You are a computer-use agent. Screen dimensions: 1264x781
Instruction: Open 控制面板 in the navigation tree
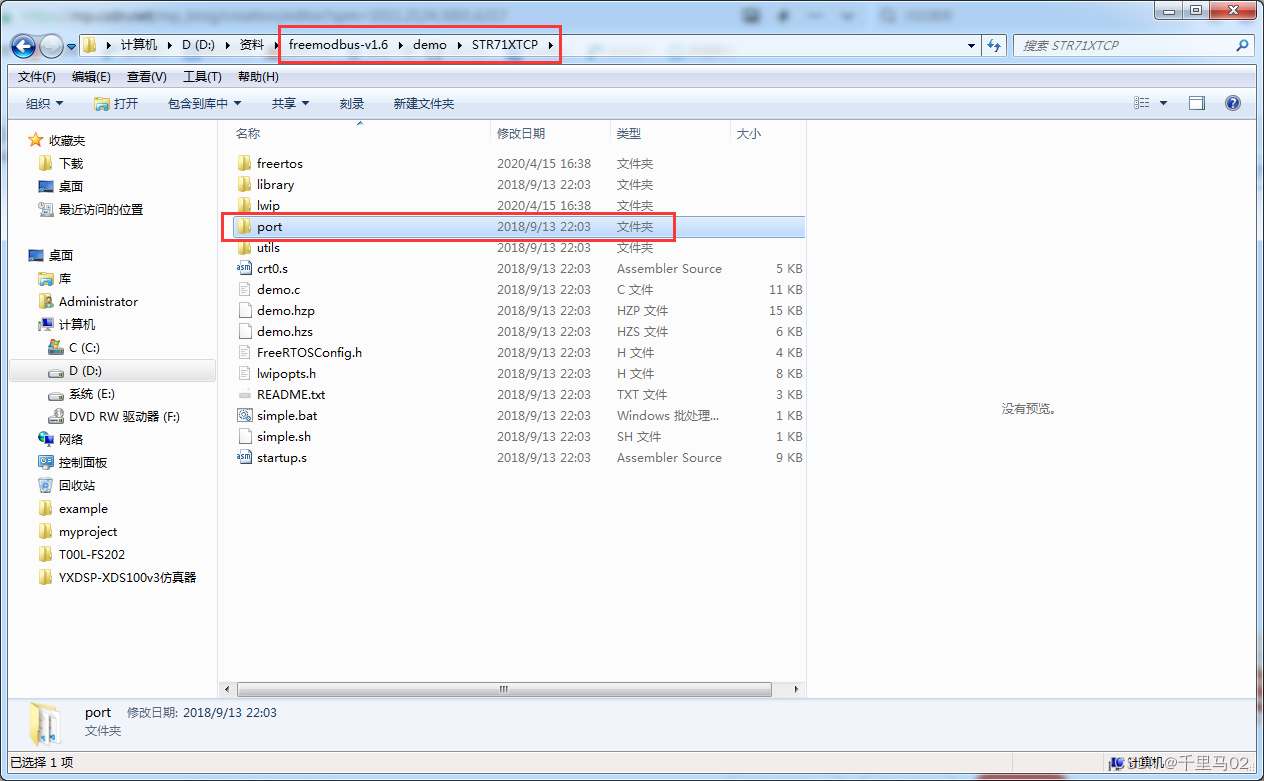click(x=83, y=462)
